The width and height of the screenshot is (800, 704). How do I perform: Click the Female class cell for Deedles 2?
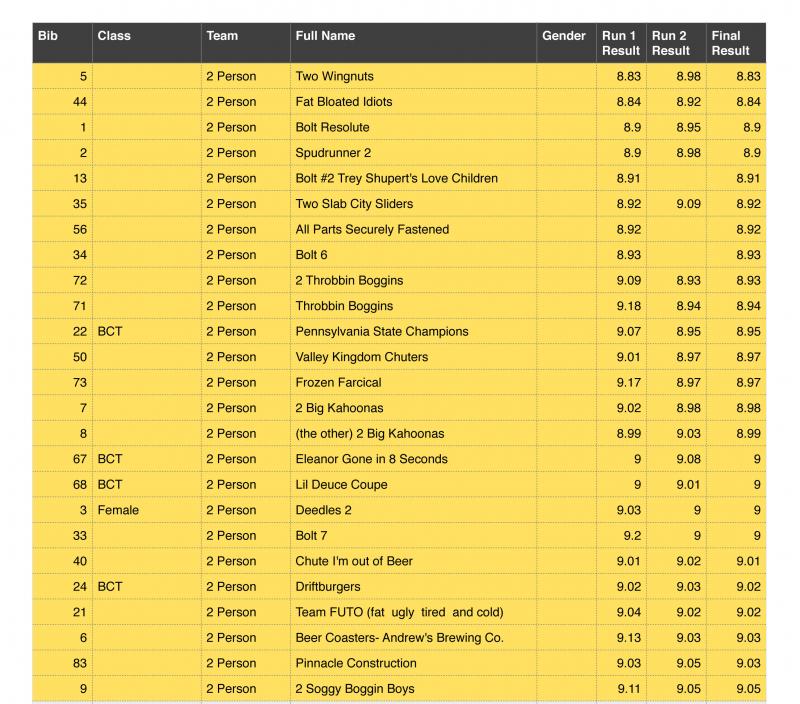click(147, 510)
